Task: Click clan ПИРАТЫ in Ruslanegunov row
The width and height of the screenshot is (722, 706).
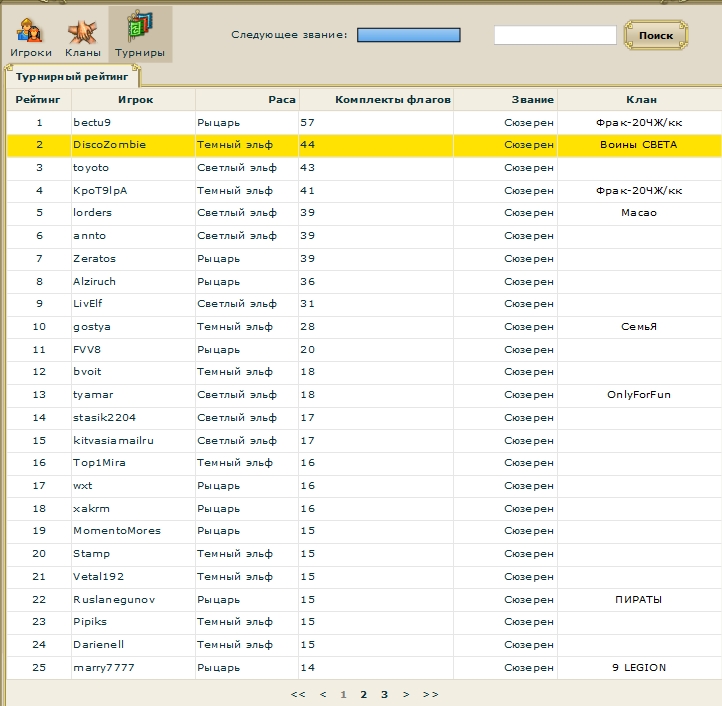Action: (x=639, y=600)
